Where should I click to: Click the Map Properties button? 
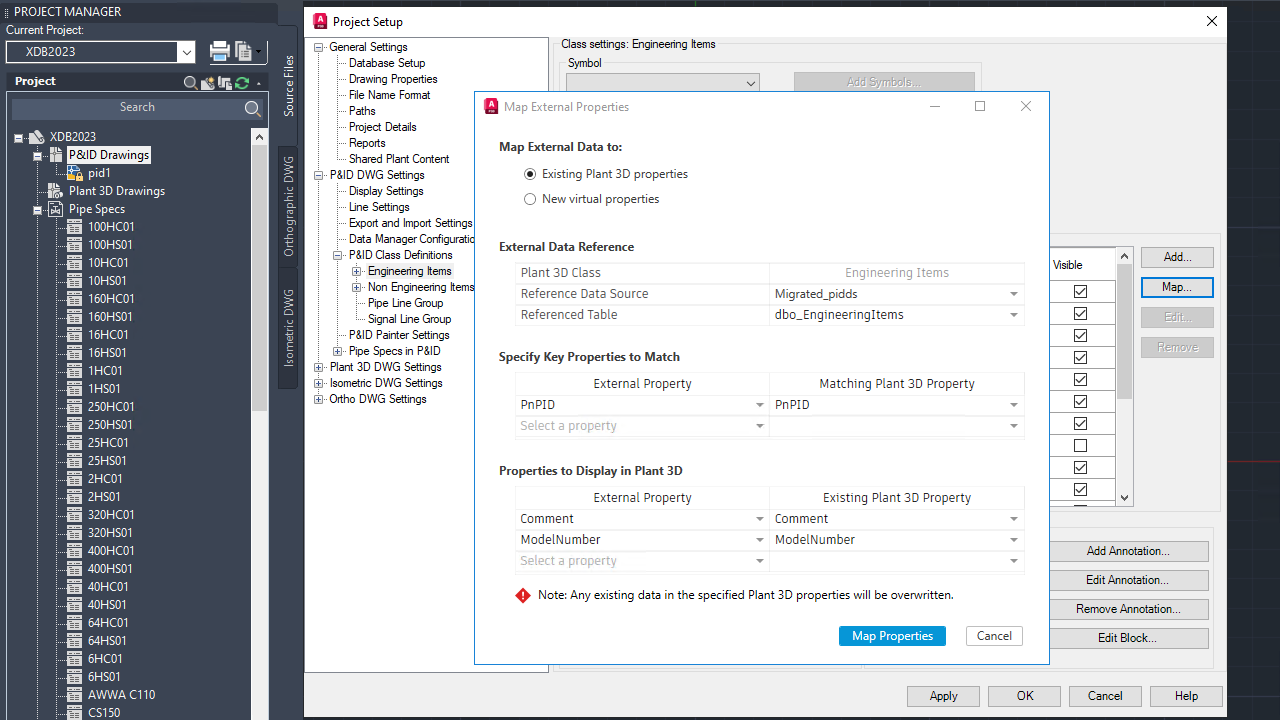892,636
